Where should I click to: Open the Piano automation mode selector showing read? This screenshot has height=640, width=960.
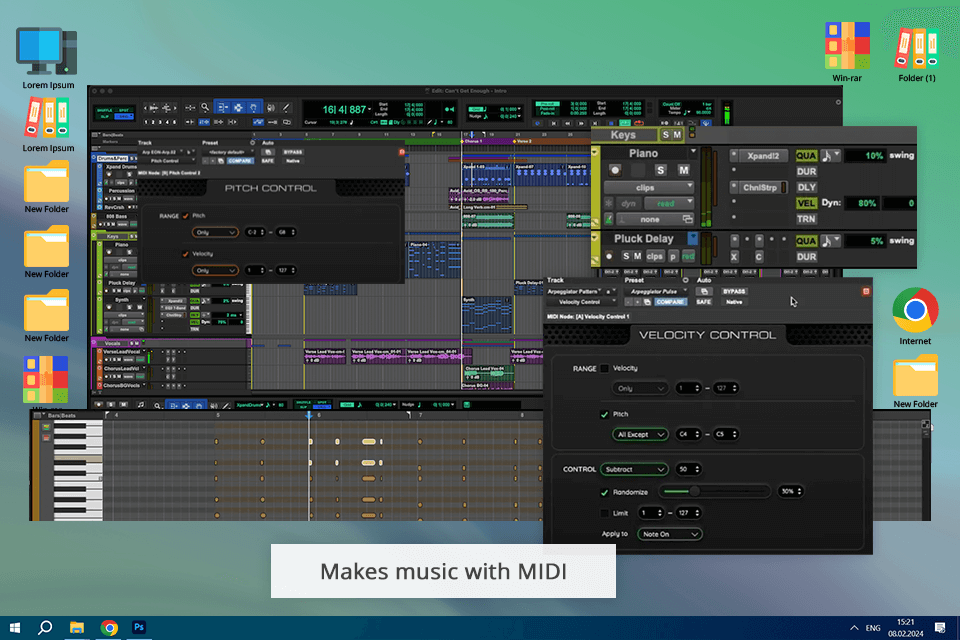[x=669, y=203]
